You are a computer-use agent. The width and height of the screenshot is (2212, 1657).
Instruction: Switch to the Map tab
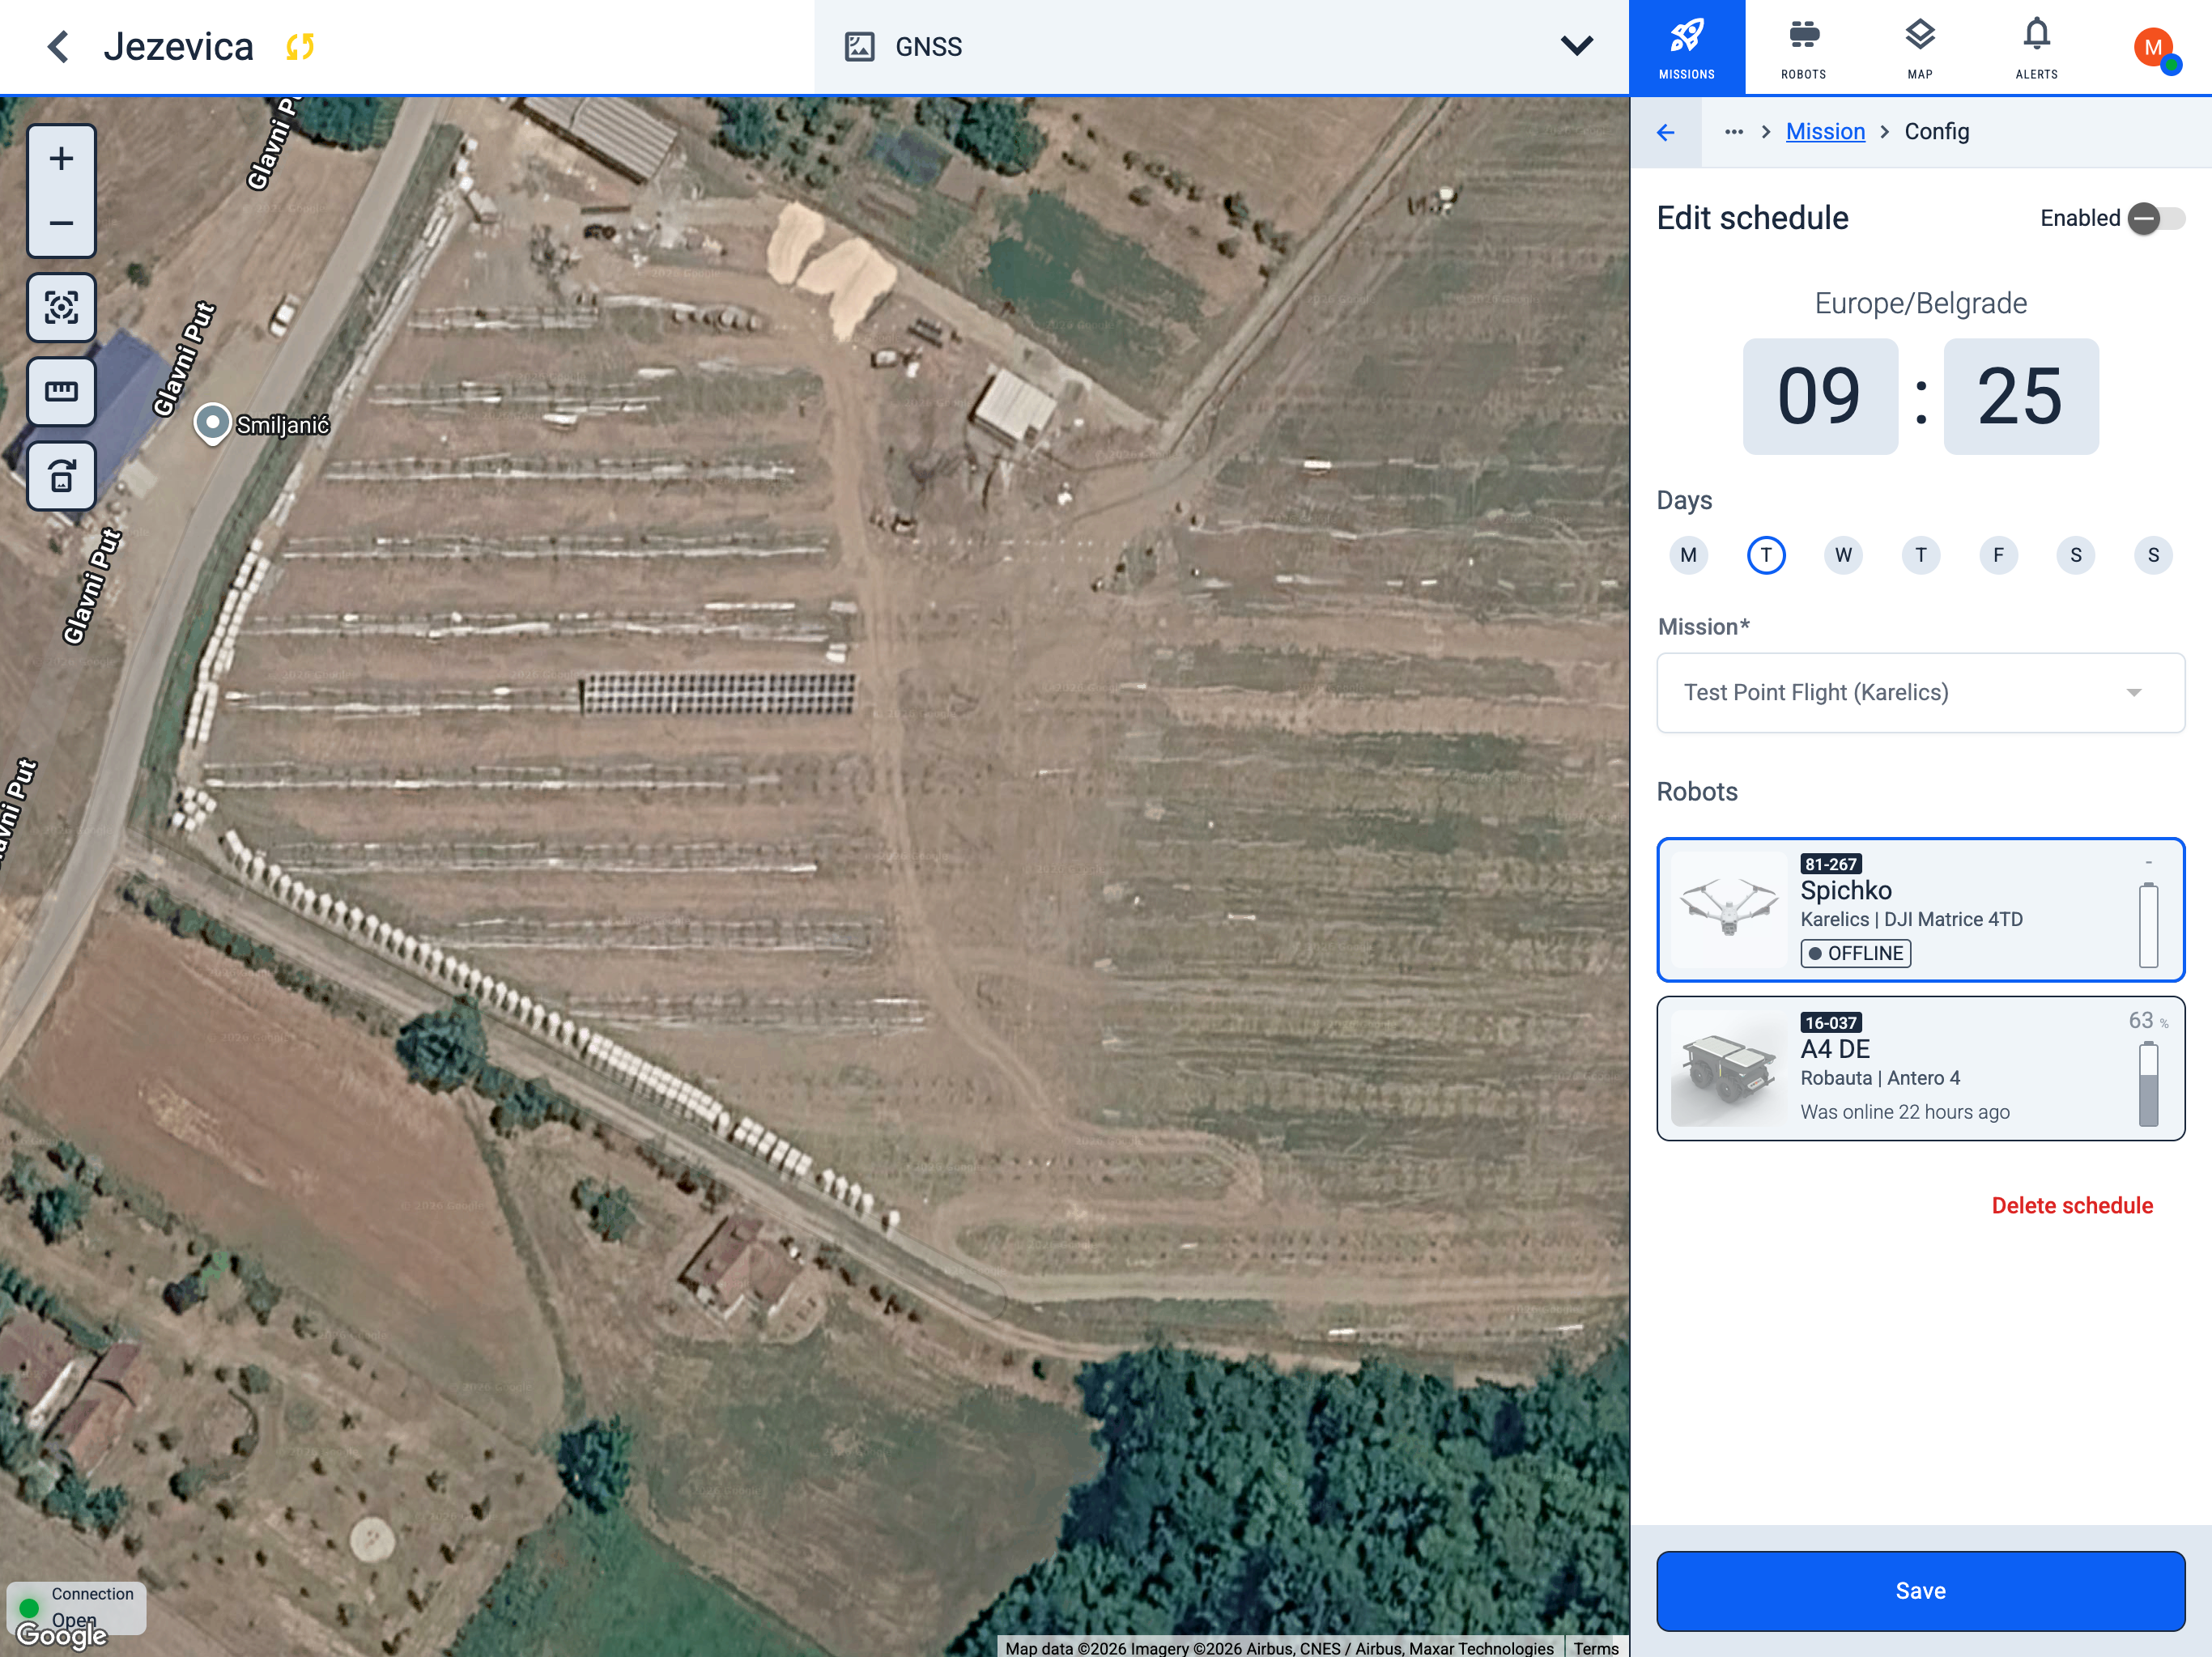[x=1919, y=47]
